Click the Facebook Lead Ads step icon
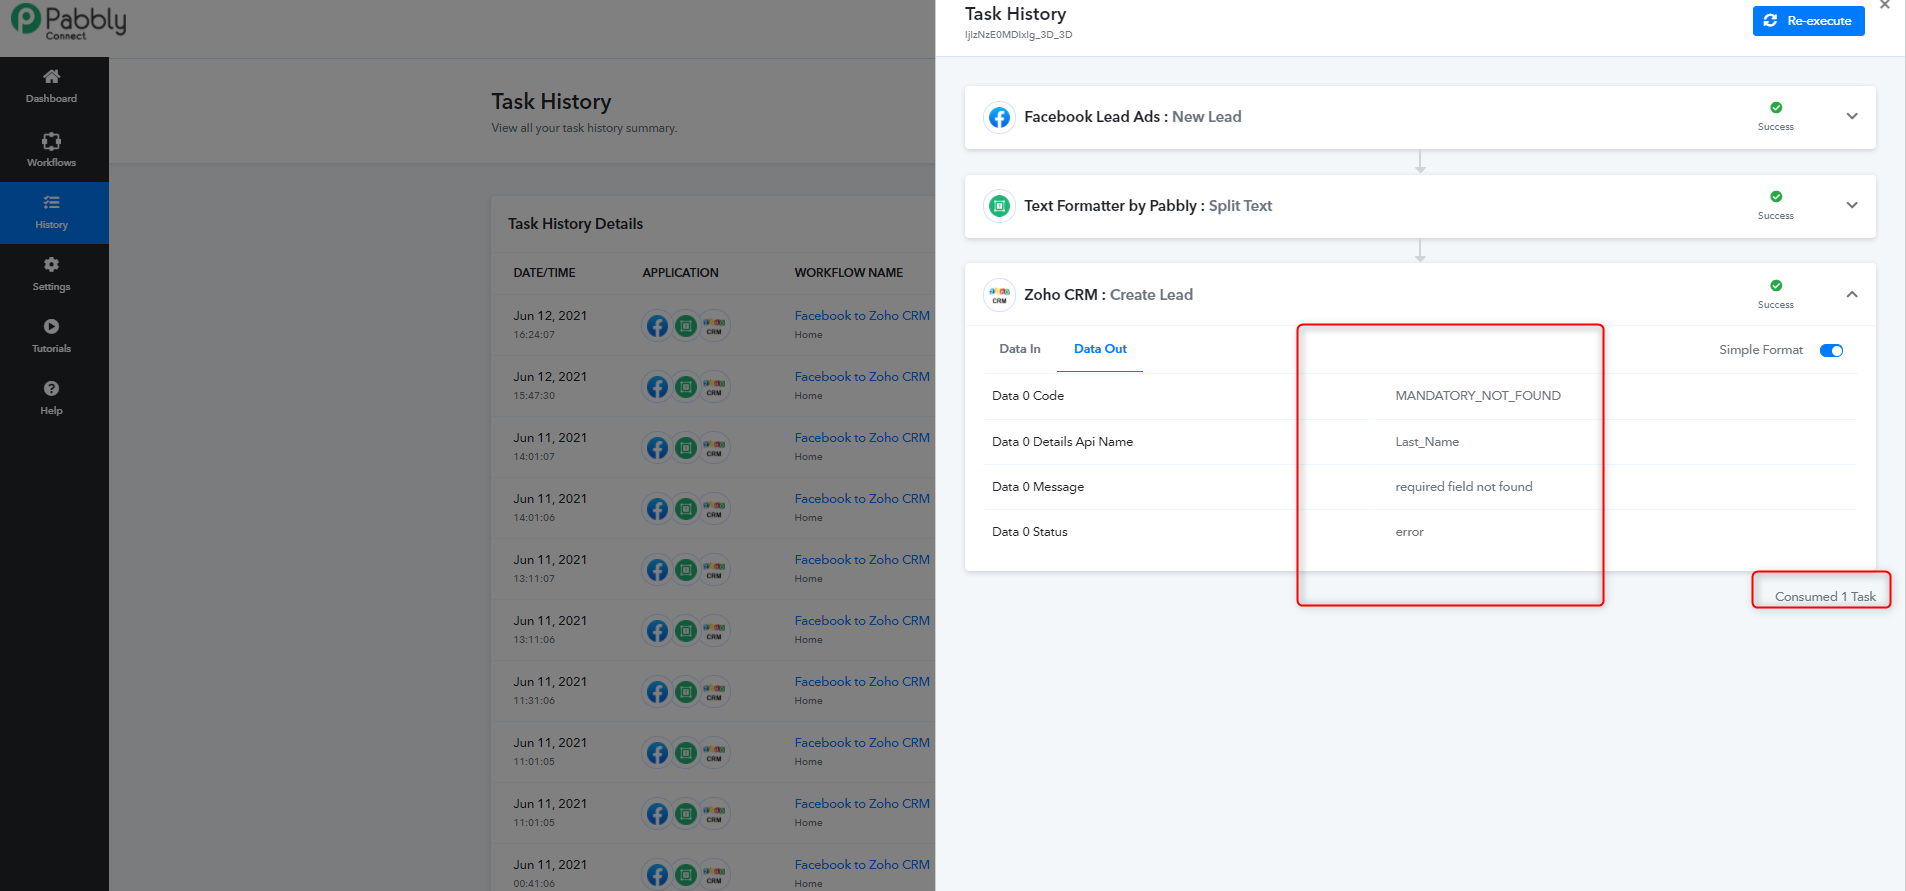This screenshot has width=1906, height=891. pyautogui.click(x=999, y=117)
